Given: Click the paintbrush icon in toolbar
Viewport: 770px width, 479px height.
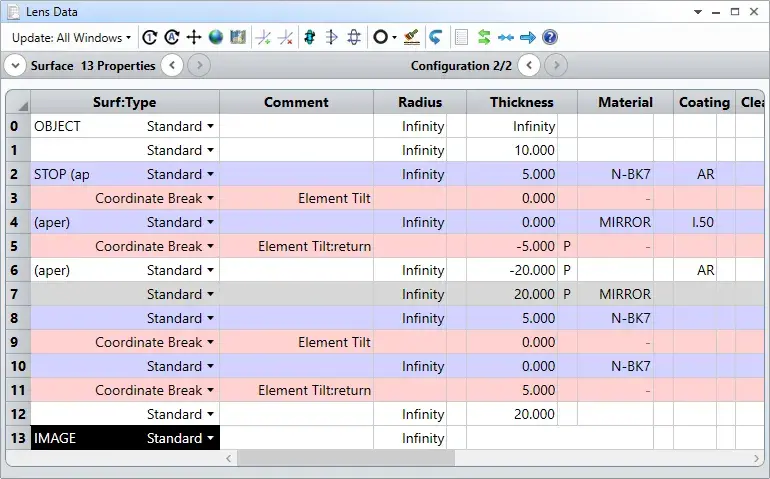Looking at the screenshot, I should point(412,37).
